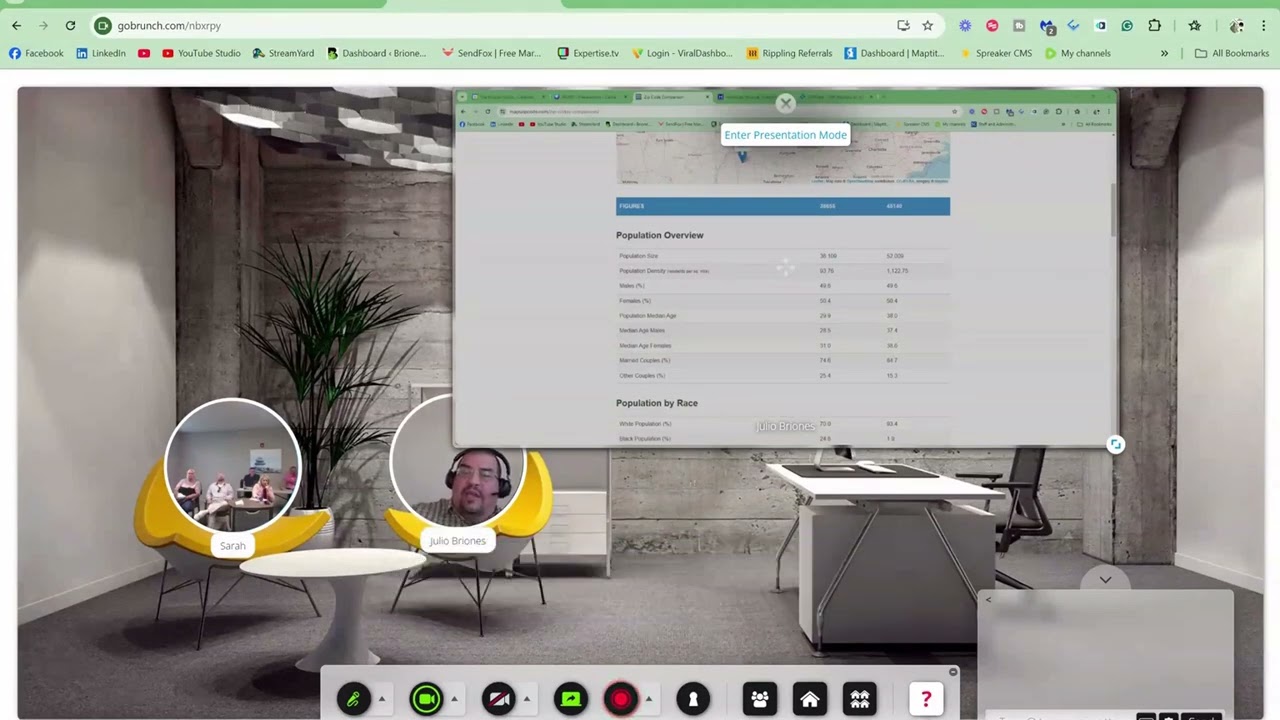Image resolution: width=1280 pixels, height=720 pixels.
Task: Click the blue resize handle of shared screen
Action: pos(1116,445)
